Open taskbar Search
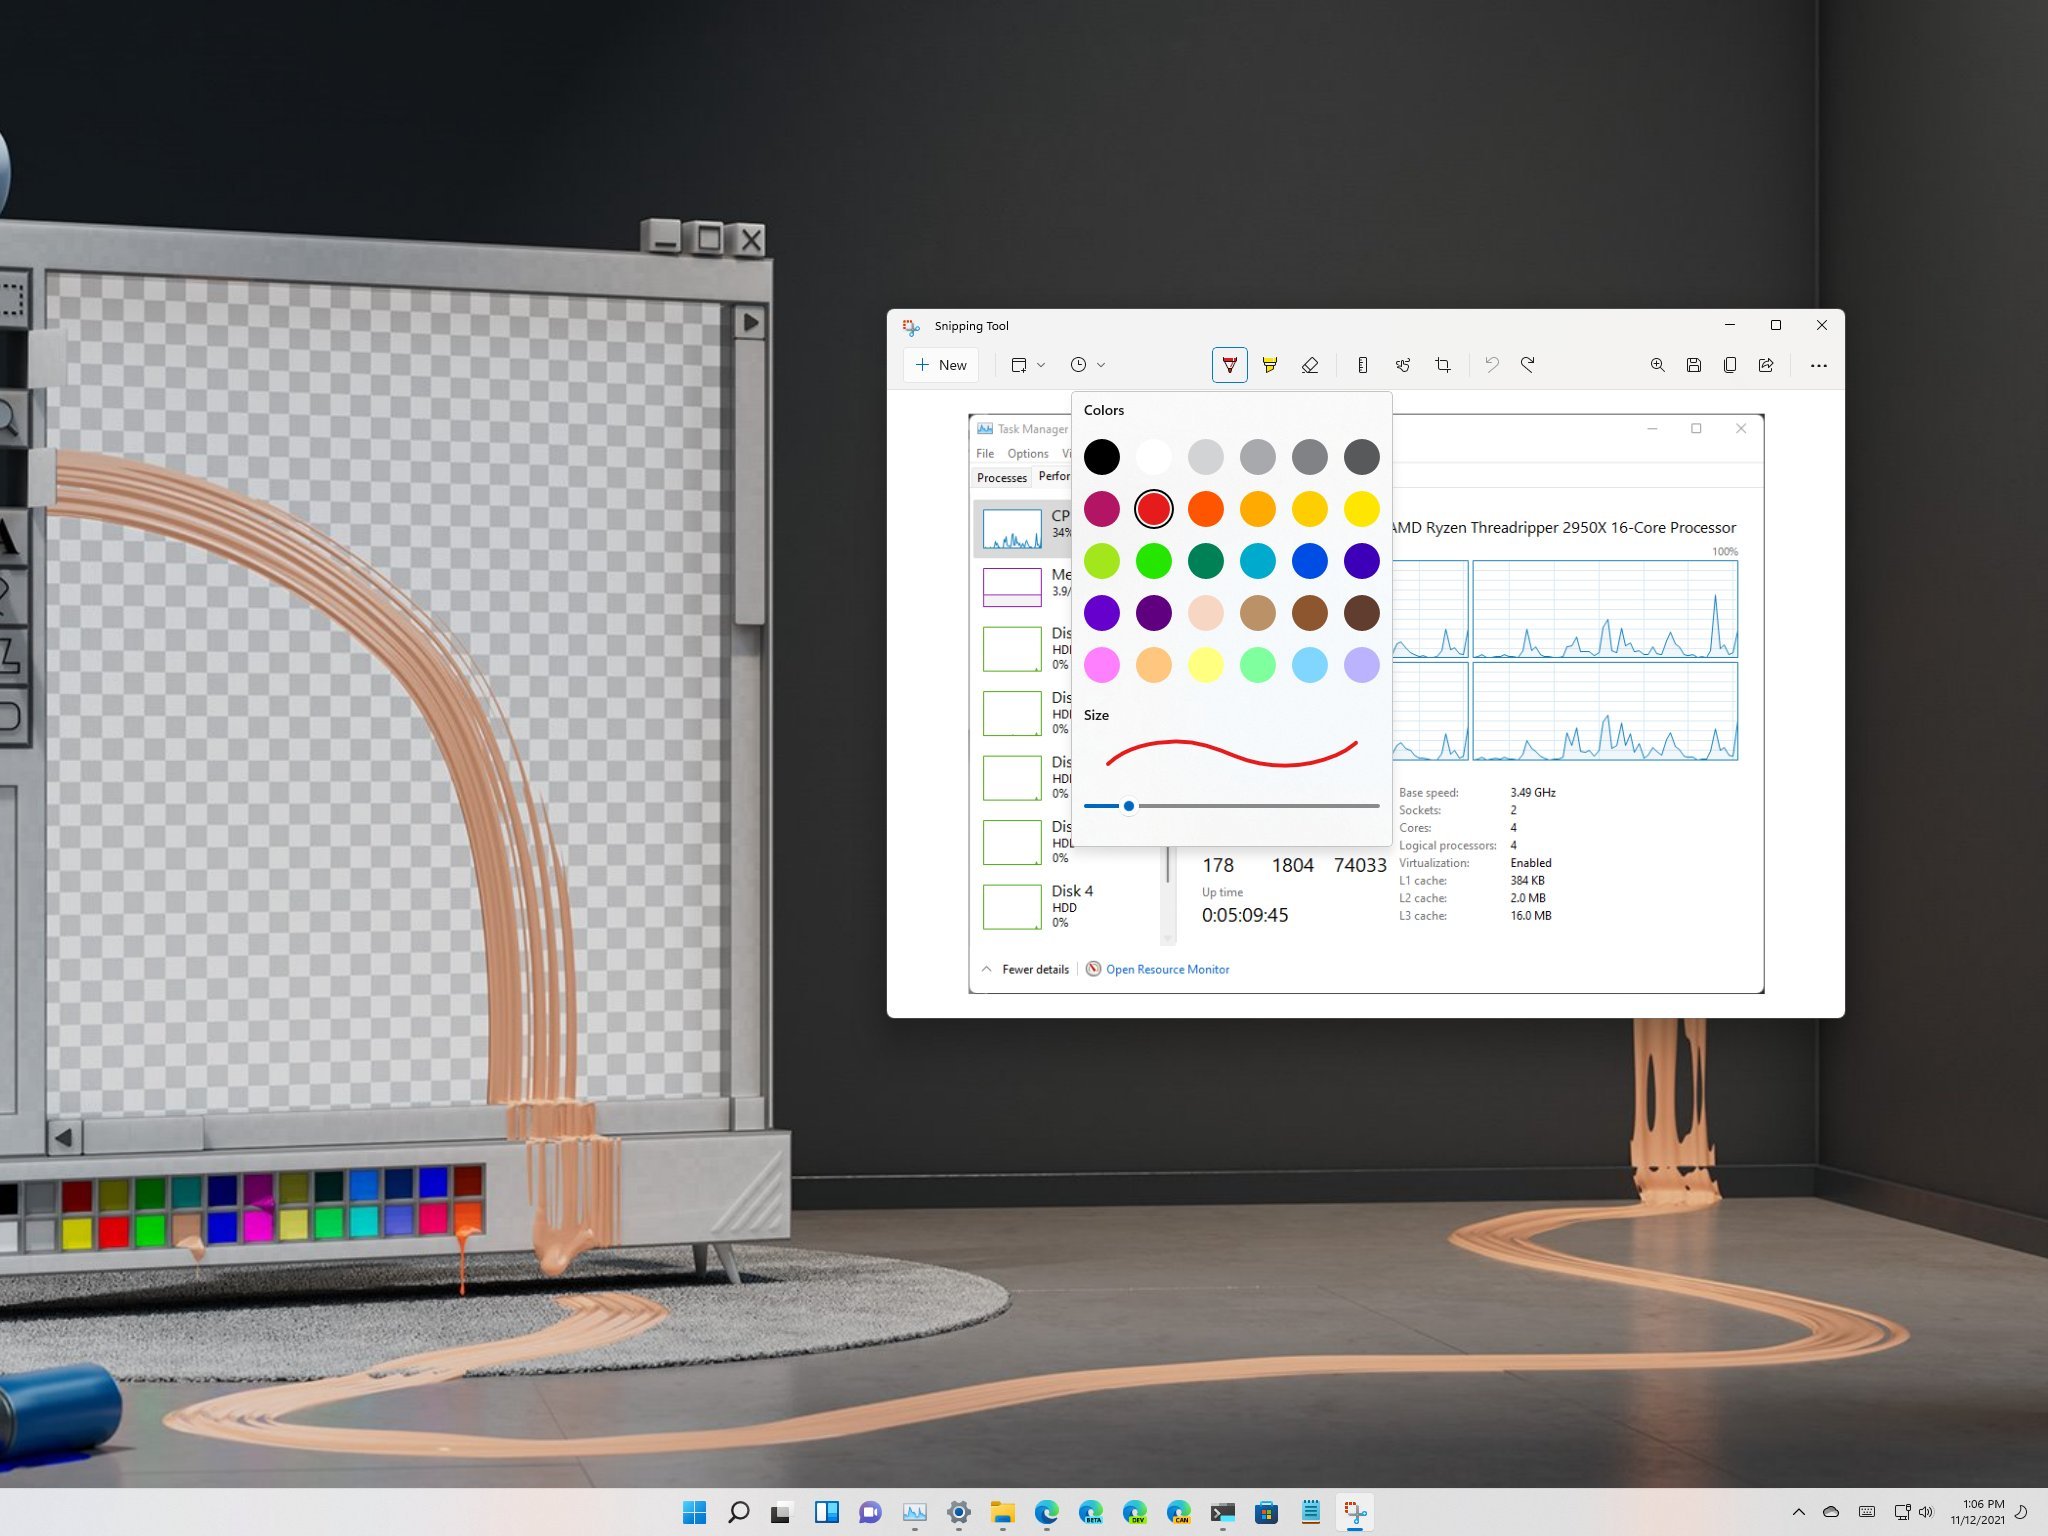 (x=738, y=1512)
